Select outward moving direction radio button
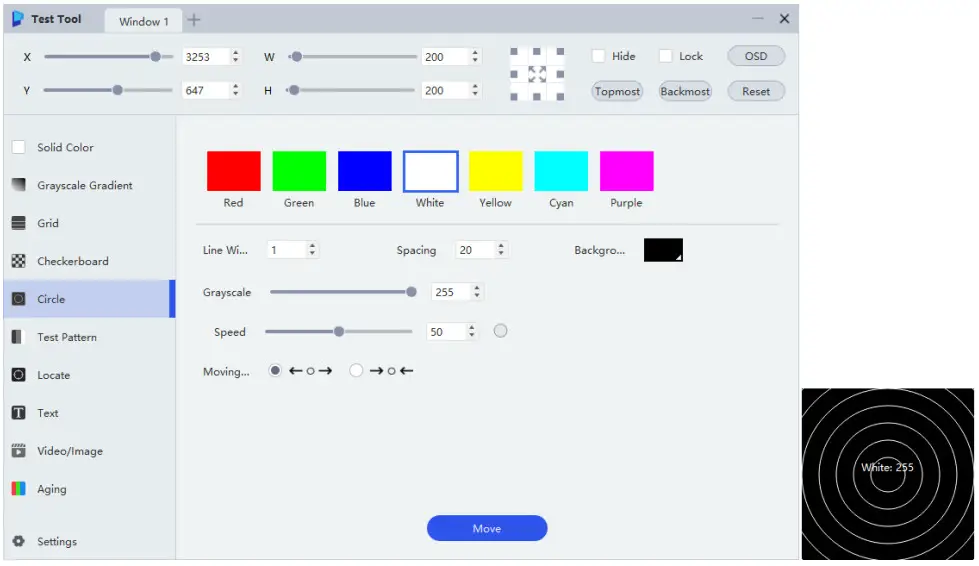 (275, 371)
